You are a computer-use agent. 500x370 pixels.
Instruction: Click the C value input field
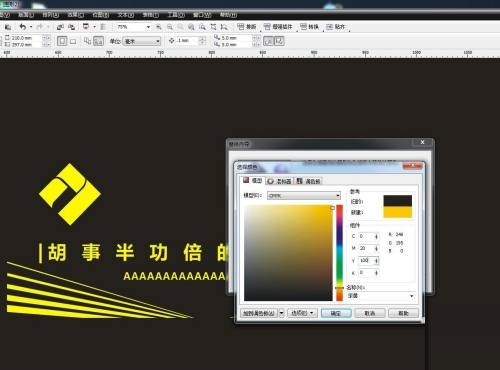click(366, 236)
